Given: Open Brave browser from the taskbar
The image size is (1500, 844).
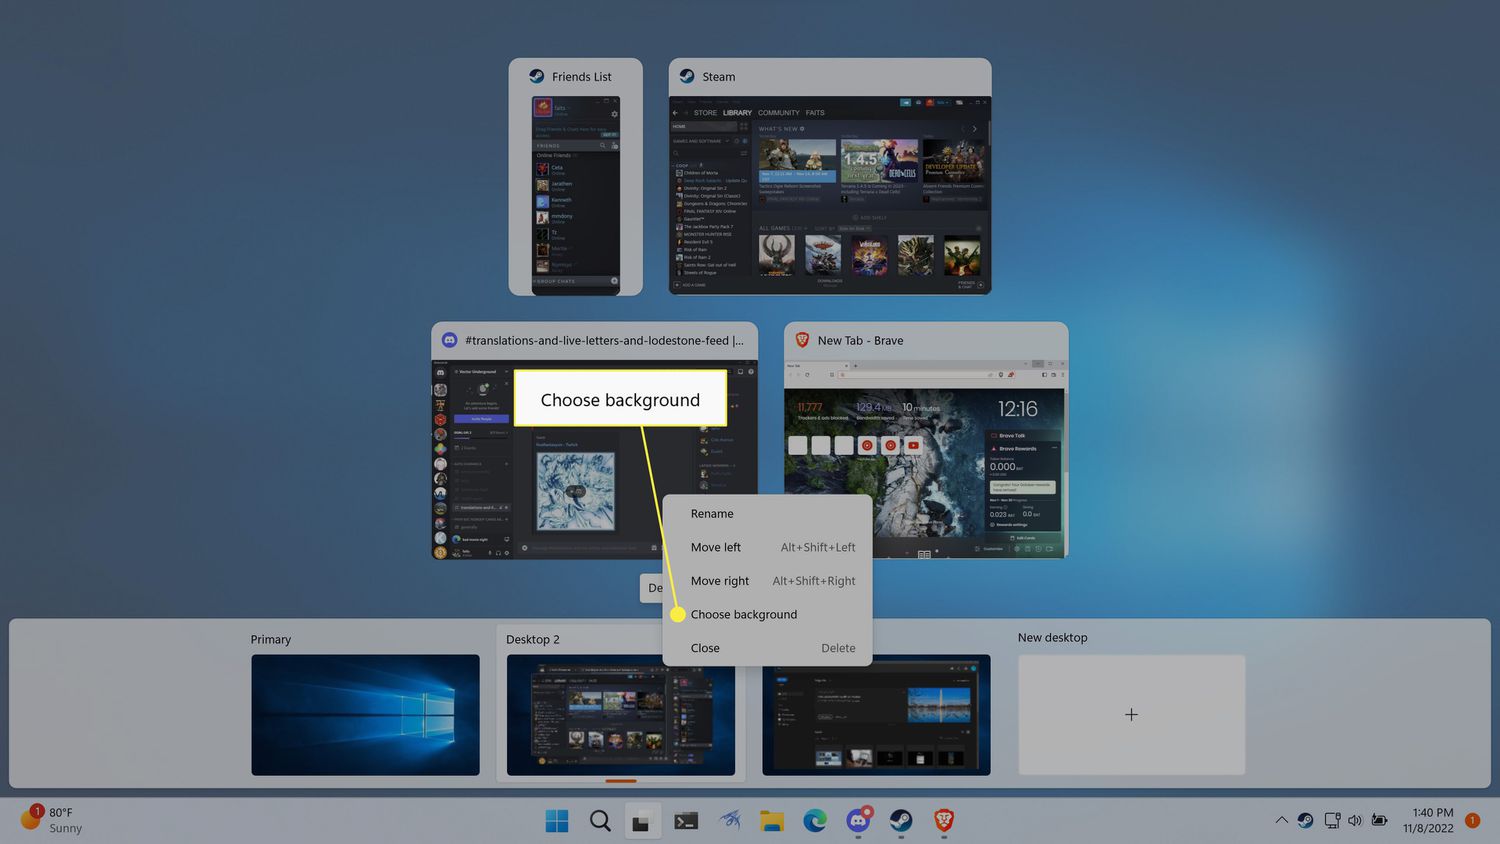Looking at the screenshot, I should coord(944,821).
